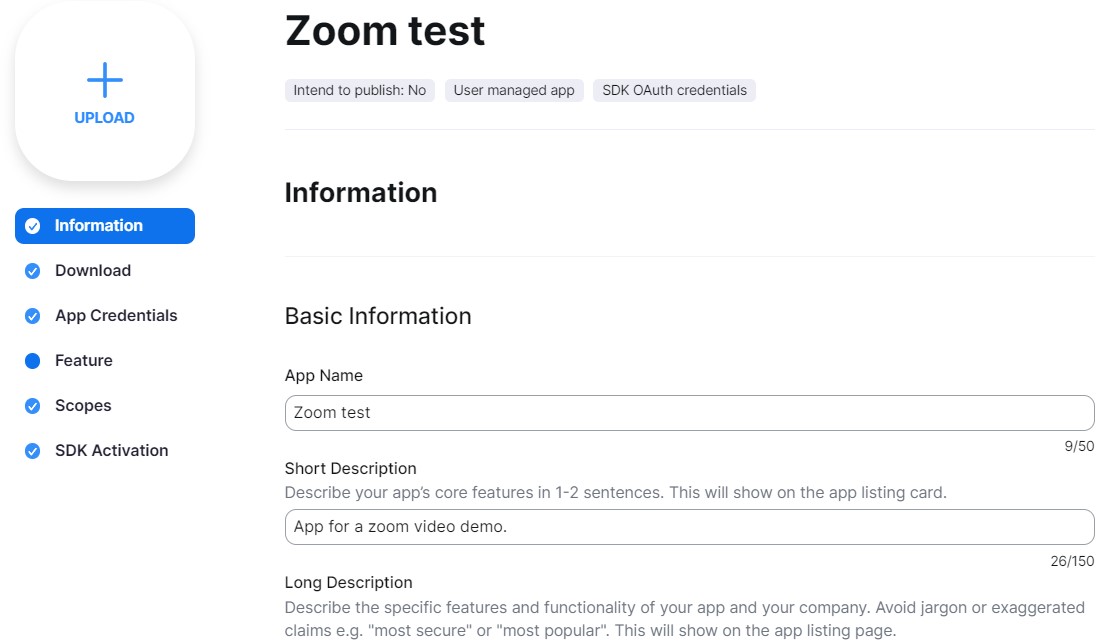Click the 'User managed app' tag

[x=514, y=90]
